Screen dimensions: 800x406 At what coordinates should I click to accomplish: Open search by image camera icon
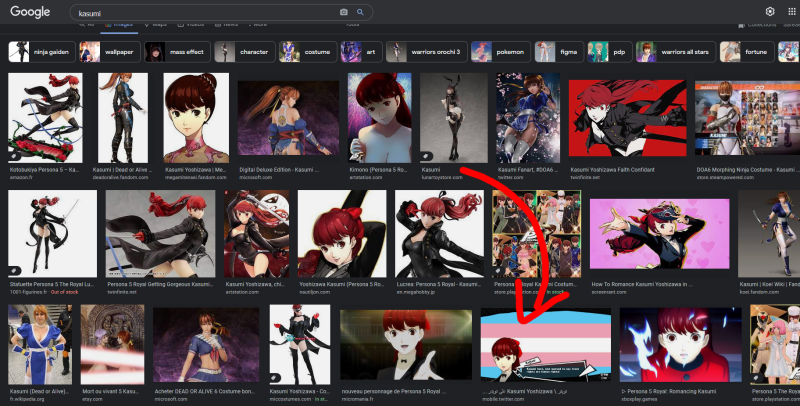[x=344, y=12]
